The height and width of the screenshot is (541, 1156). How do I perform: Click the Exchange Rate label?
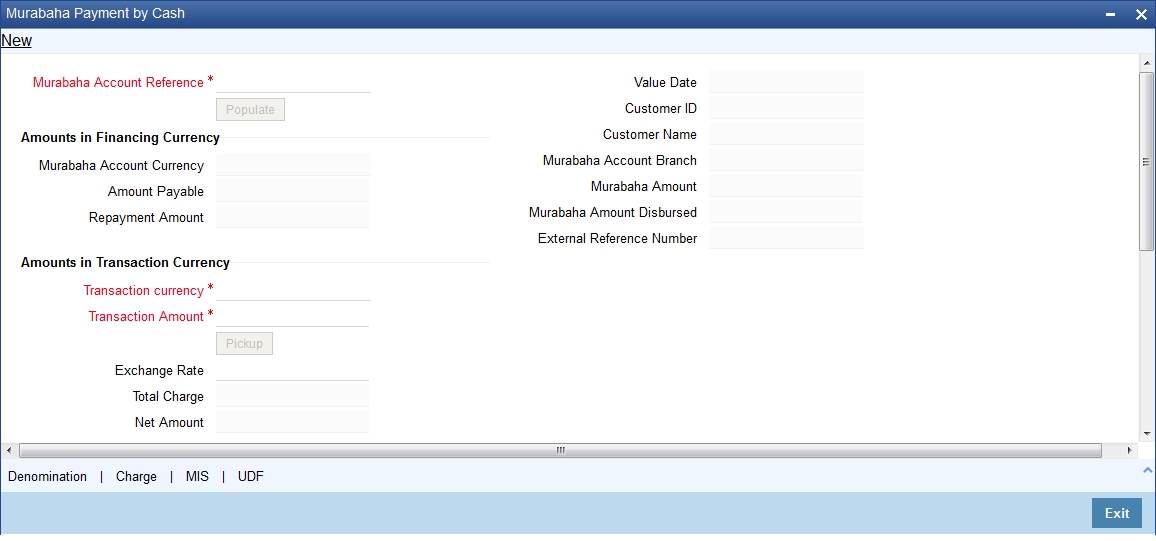coord(159,370)
